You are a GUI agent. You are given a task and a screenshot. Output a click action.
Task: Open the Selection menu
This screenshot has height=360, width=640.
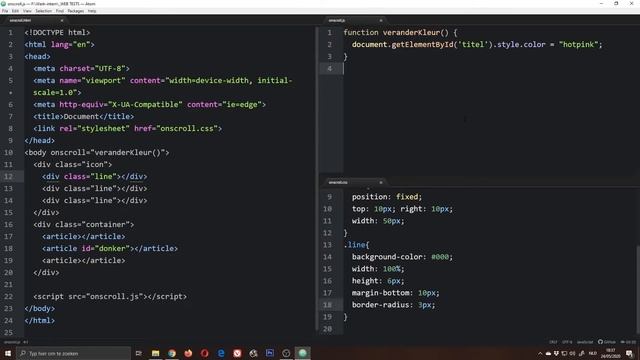tap(43, 11)
